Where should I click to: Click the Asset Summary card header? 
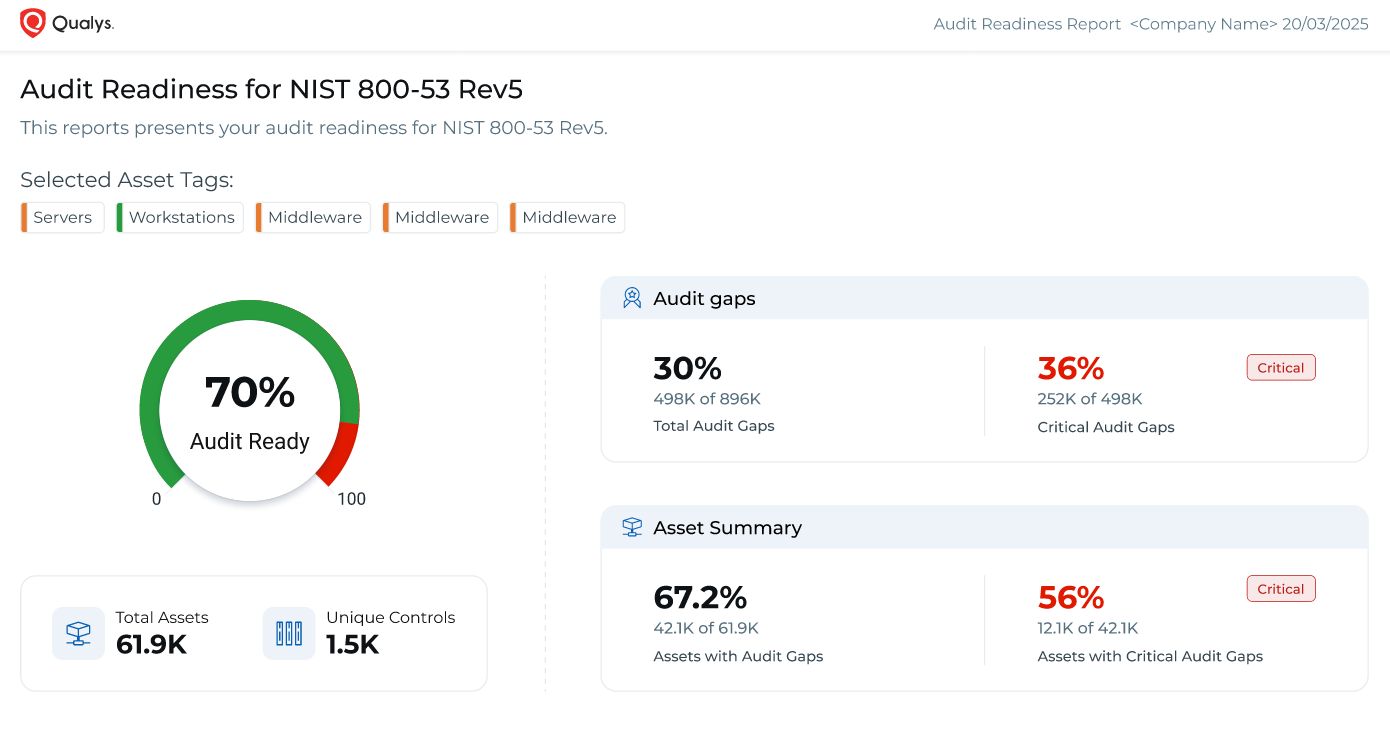coord(984,527)
